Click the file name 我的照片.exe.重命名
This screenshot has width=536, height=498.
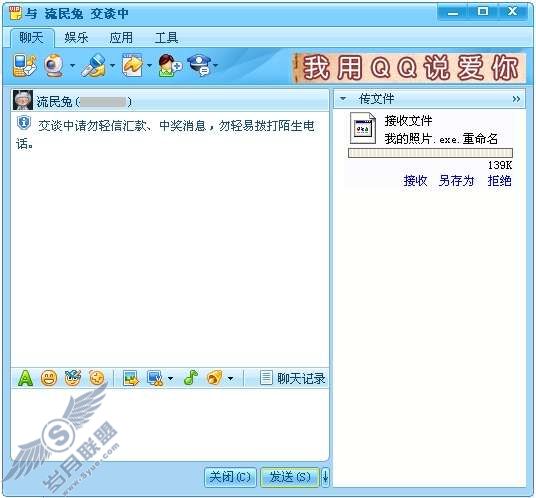(441, 139)
